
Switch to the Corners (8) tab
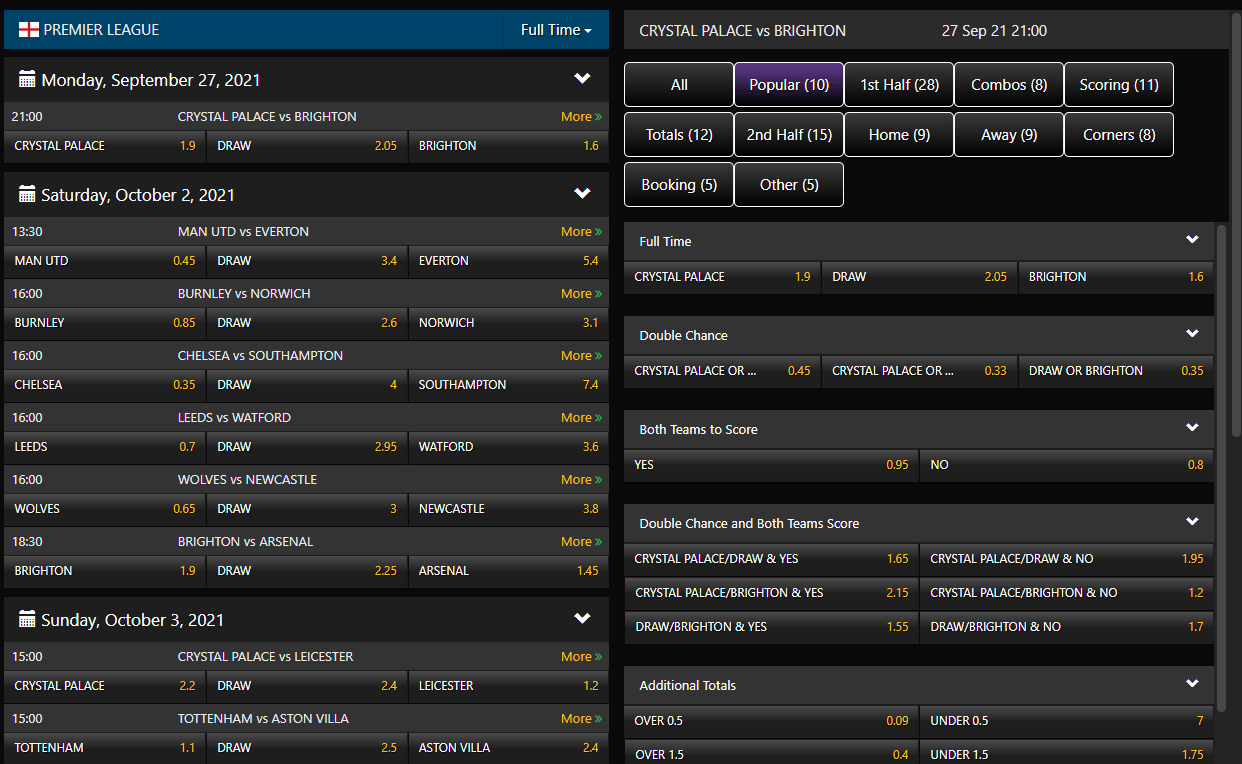point(1119,135)
